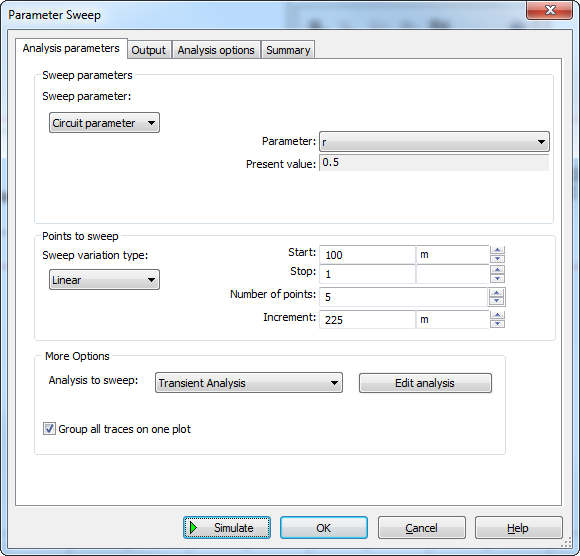Screen dimensions: 580x556
Task: Open the Circuit parameter sweep dropdown
Action: 104,123
